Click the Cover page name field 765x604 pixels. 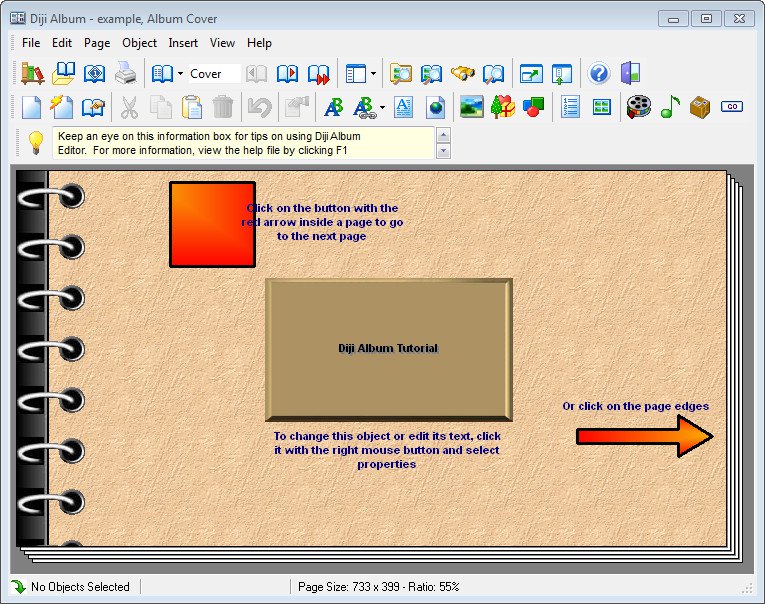[x=215, y=74]
